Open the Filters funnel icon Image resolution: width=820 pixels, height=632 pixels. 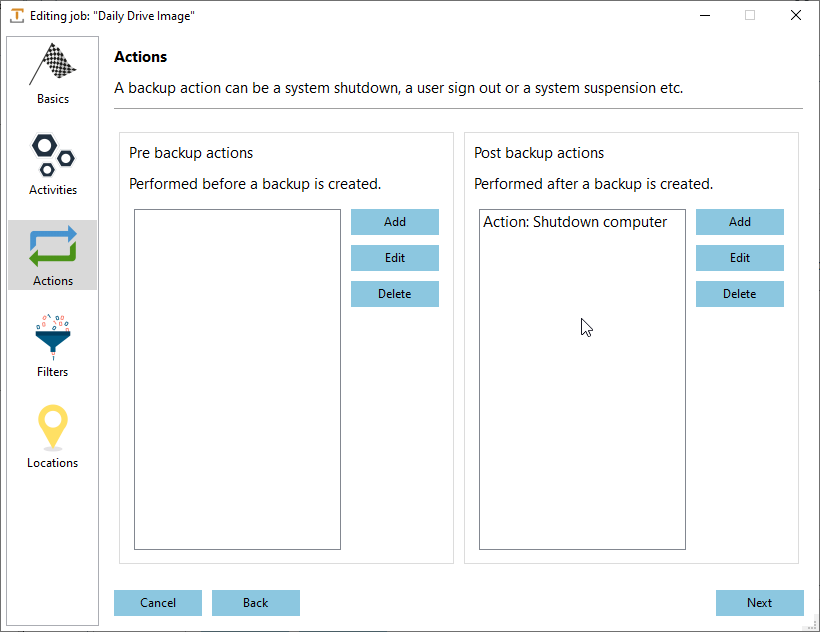[52, 337]
